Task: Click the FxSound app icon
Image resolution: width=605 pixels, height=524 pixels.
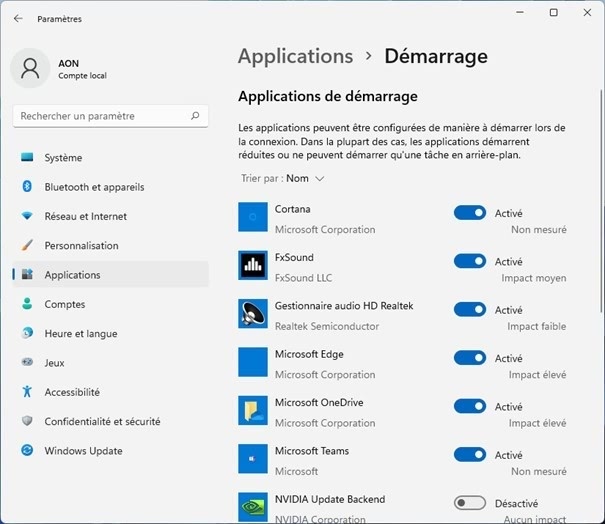Action: coord(253,265)
